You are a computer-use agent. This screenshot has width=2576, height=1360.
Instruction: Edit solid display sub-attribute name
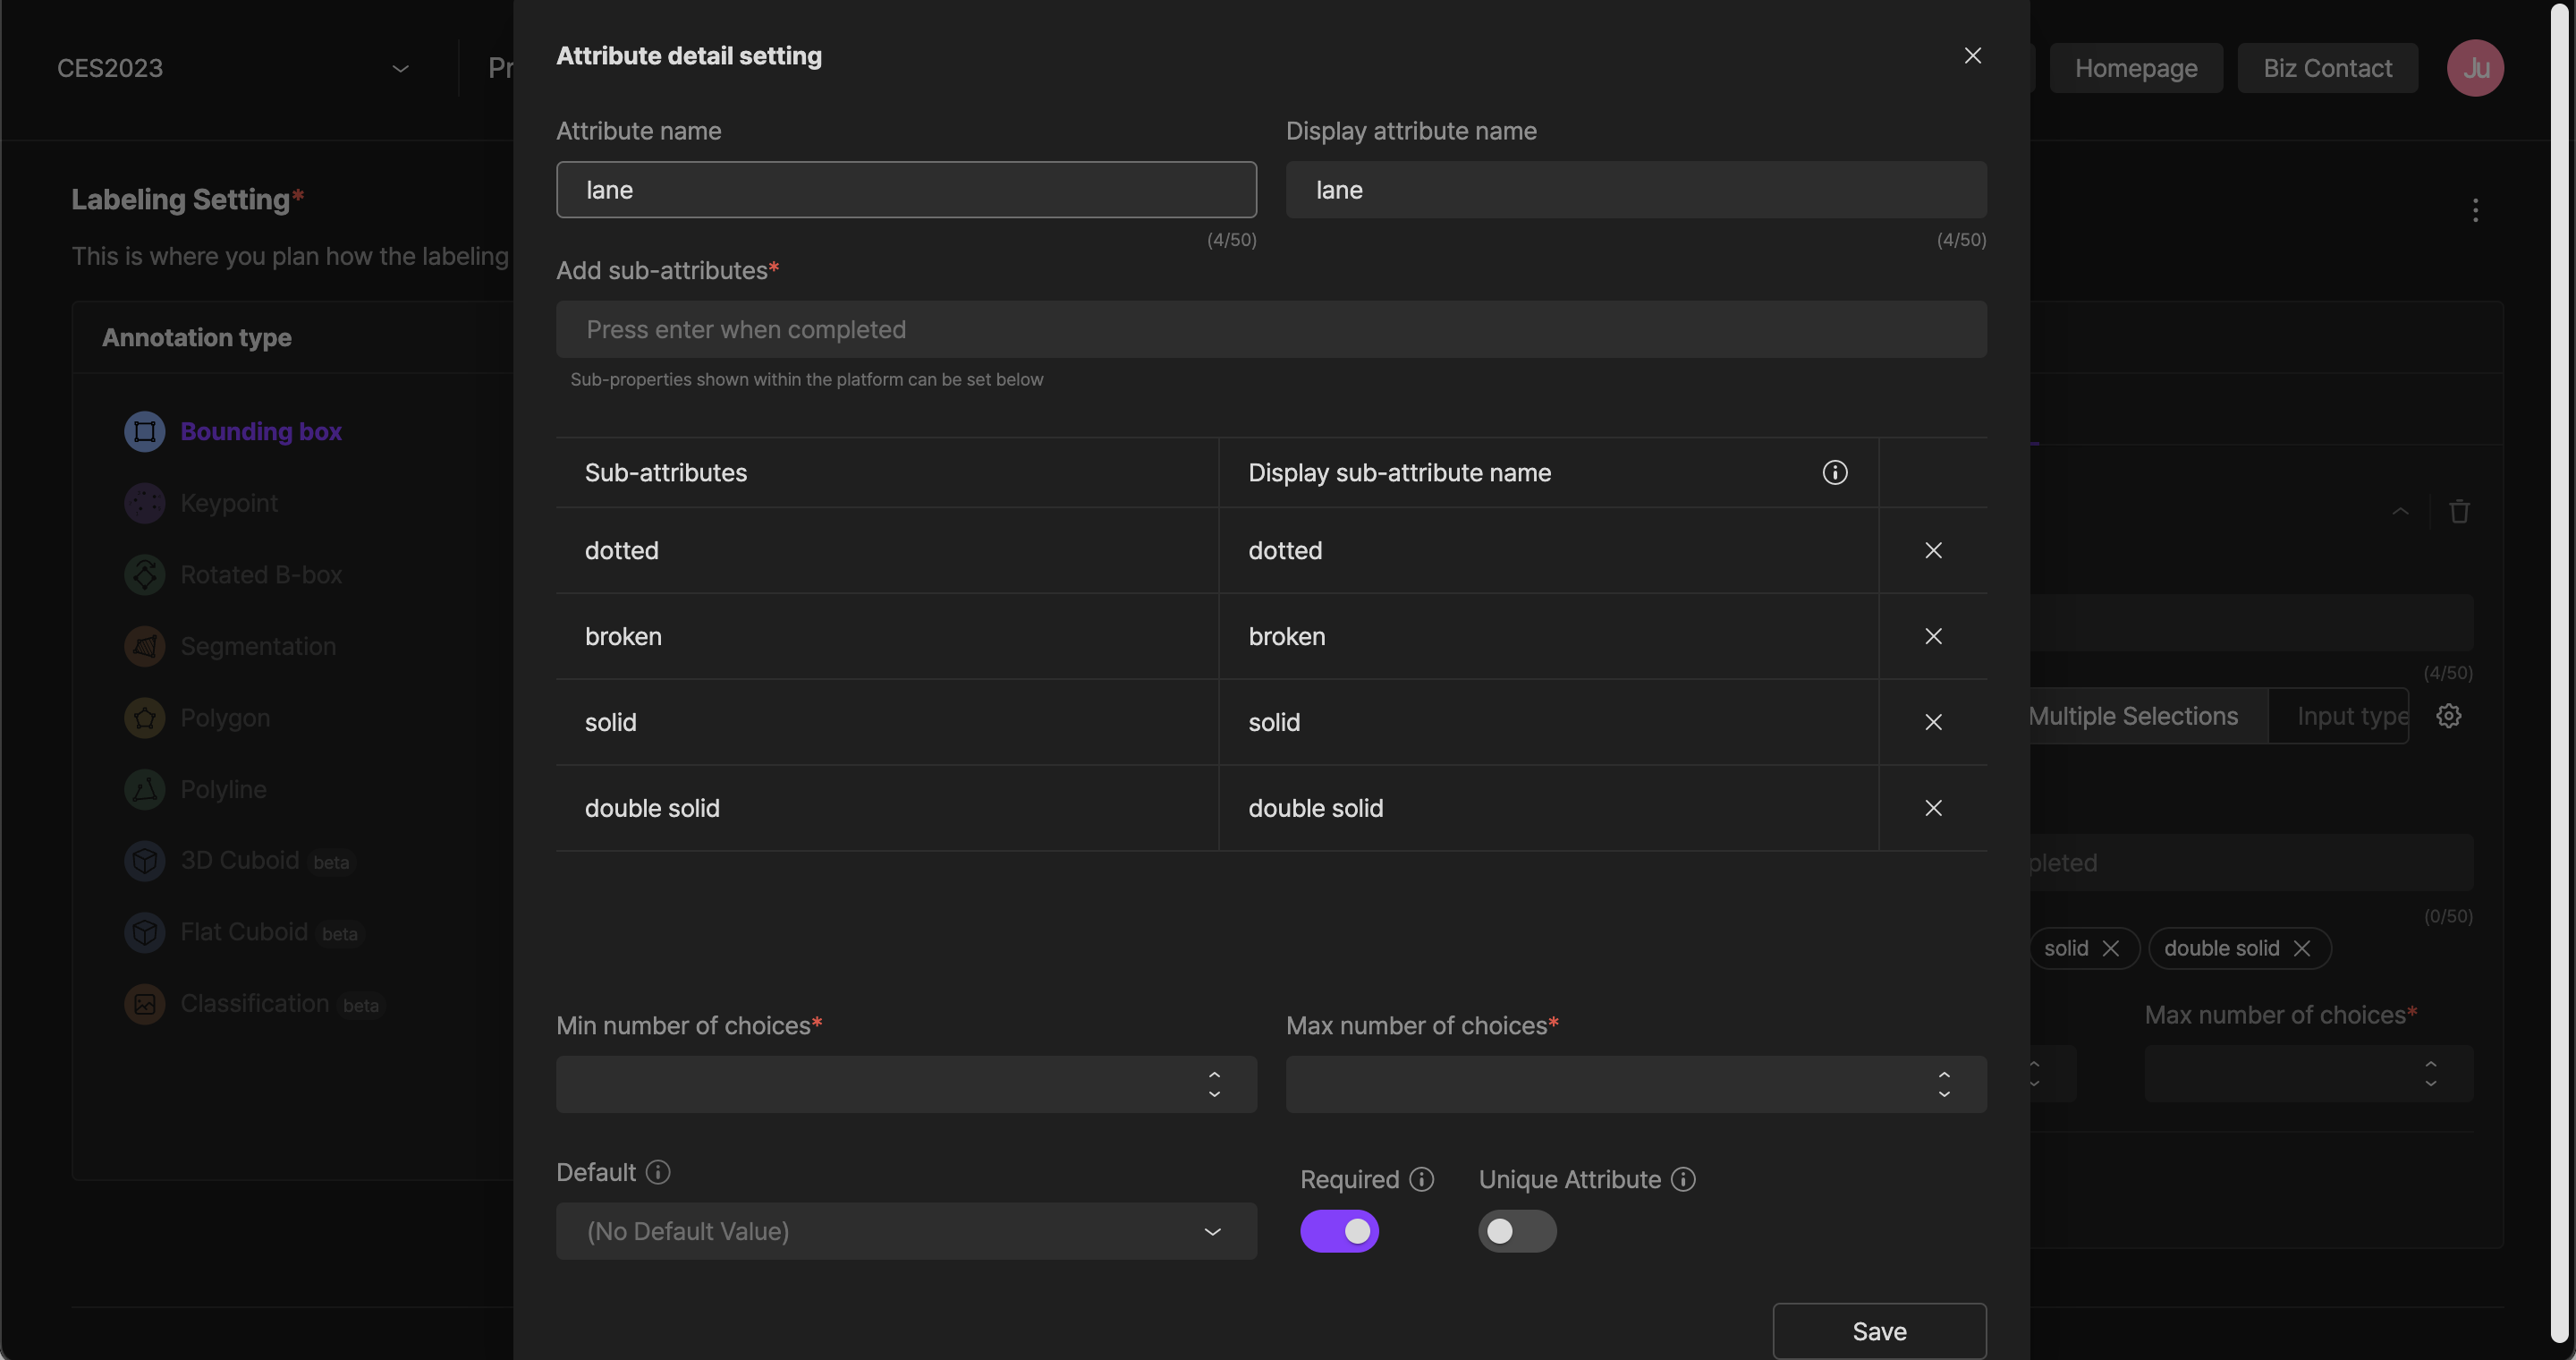click(1548, 723)
